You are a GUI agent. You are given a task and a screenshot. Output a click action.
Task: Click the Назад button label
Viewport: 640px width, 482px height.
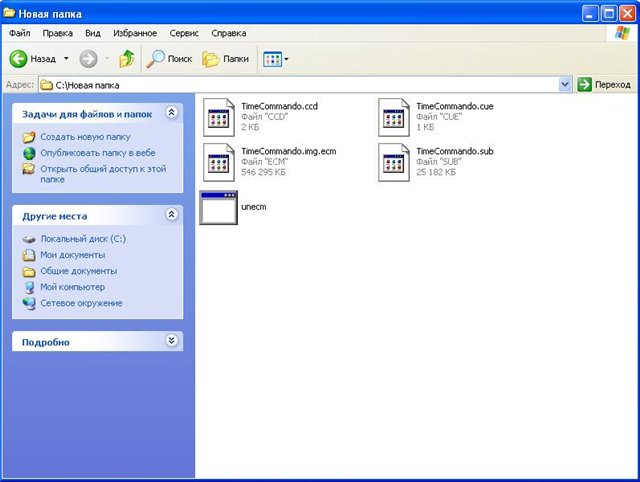point(43,59)
